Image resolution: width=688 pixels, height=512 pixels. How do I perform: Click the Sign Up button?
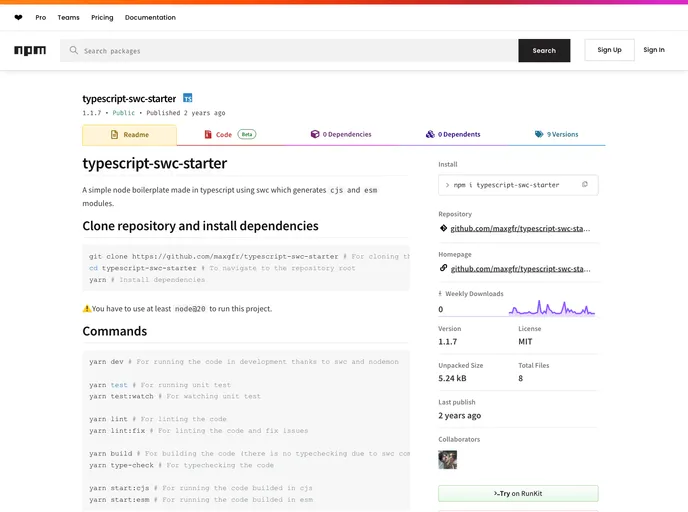pos(609,50)
